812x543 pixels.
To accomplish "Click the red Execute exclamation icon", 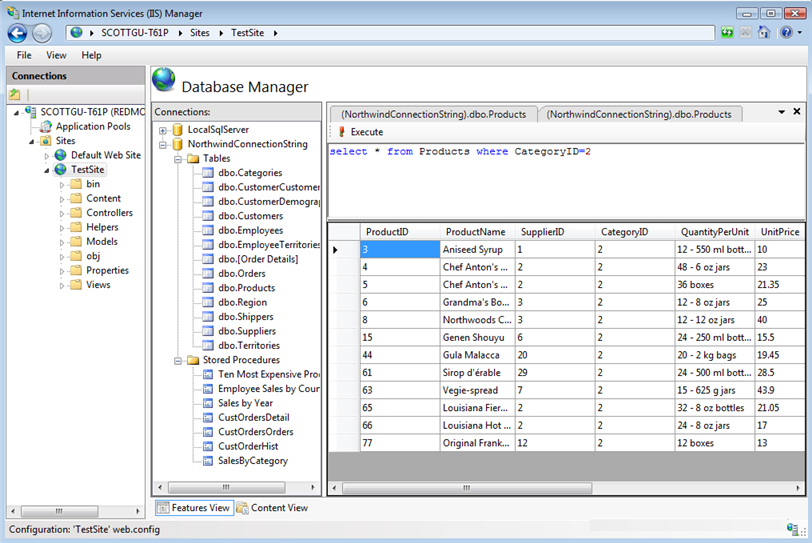I will coord(341,132).
